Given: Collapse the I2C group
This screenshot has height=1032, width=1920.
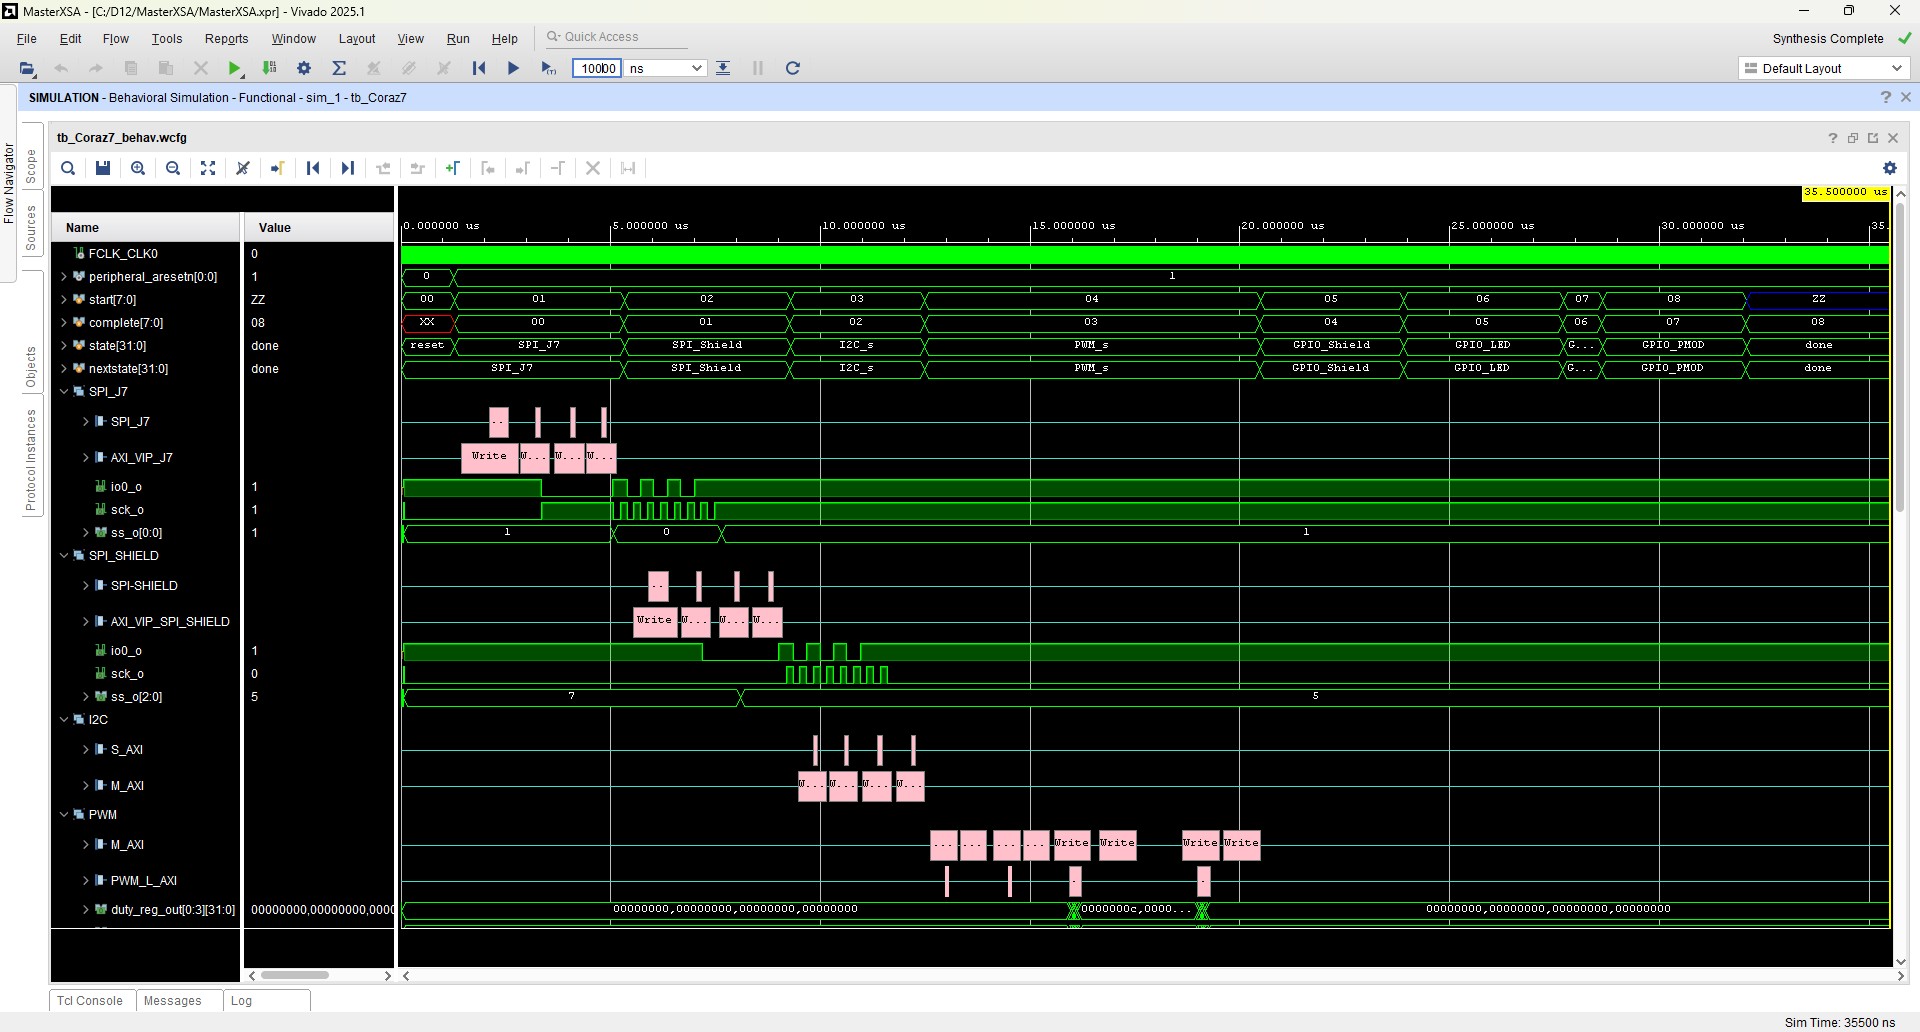Looking at the screenshot, I should point(64,719).
